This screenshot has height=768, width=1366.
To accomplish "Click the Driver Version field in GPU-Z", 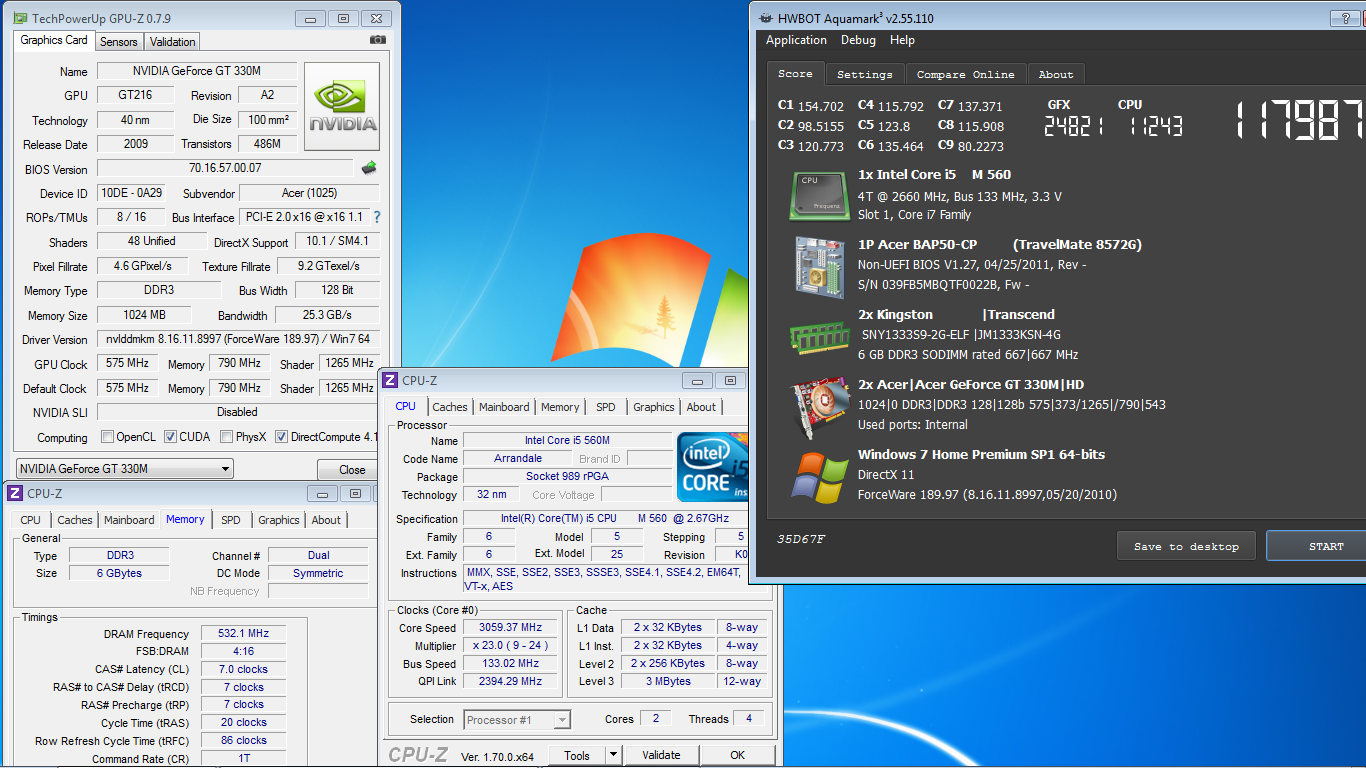I will (x=238, y=339).
